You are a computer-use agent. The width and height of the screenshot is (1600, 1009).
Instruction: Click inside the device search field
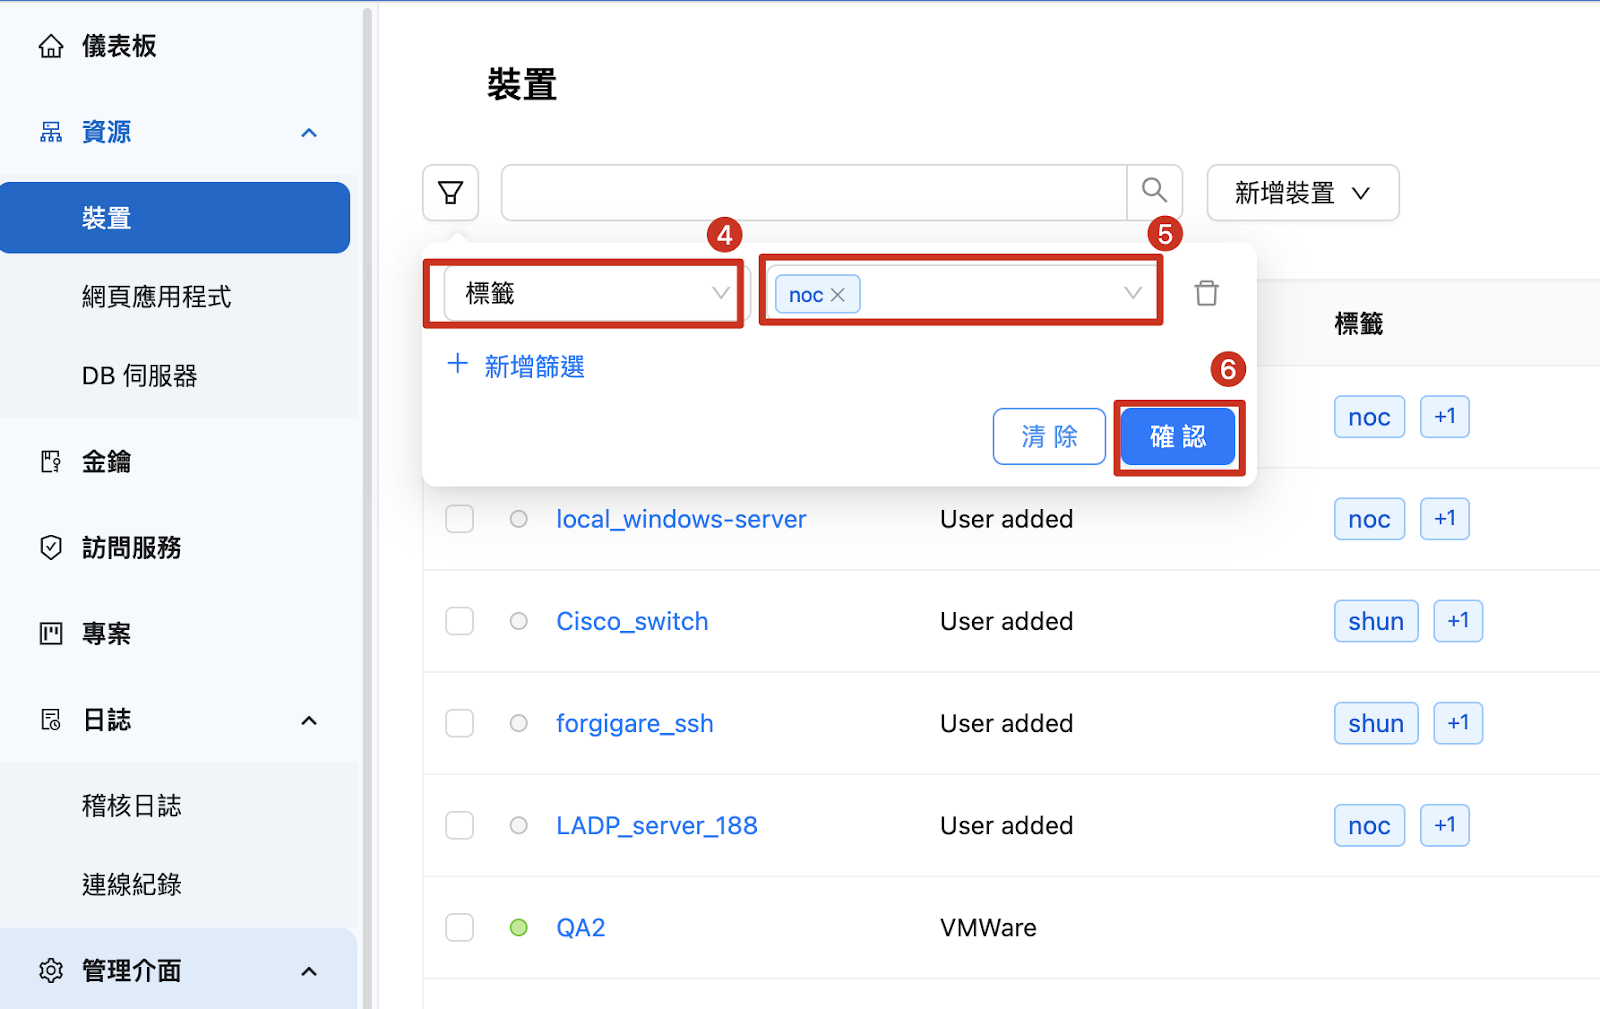(x=813, y=192)
